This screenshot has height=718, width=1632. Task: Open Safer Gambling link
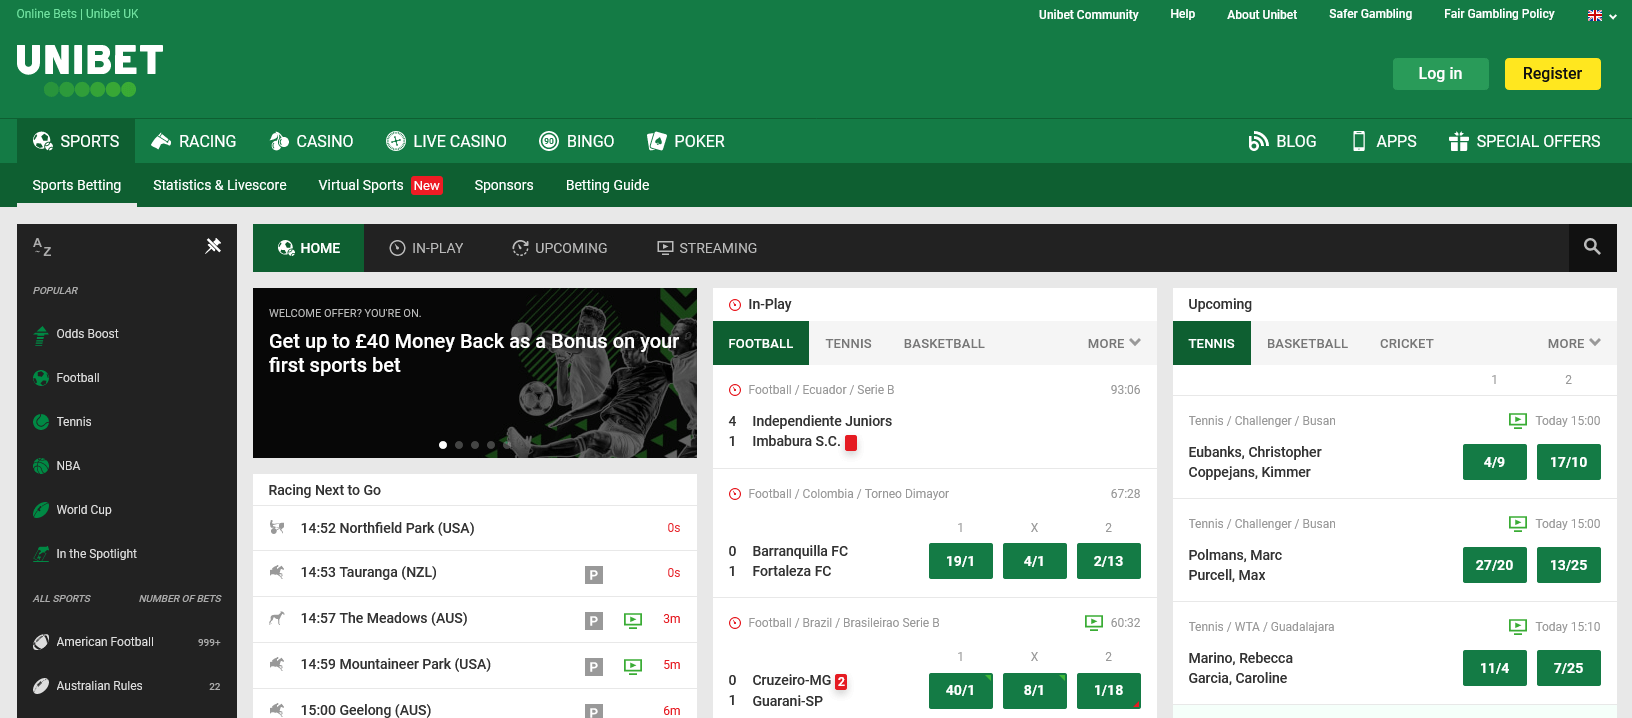pyautogui.click(x=1371, y=14)
